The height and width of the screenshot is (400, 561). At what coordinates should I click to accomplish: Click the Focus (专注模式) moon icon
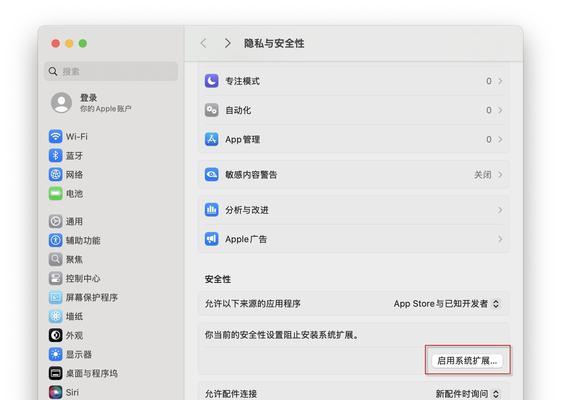point(211,81)
